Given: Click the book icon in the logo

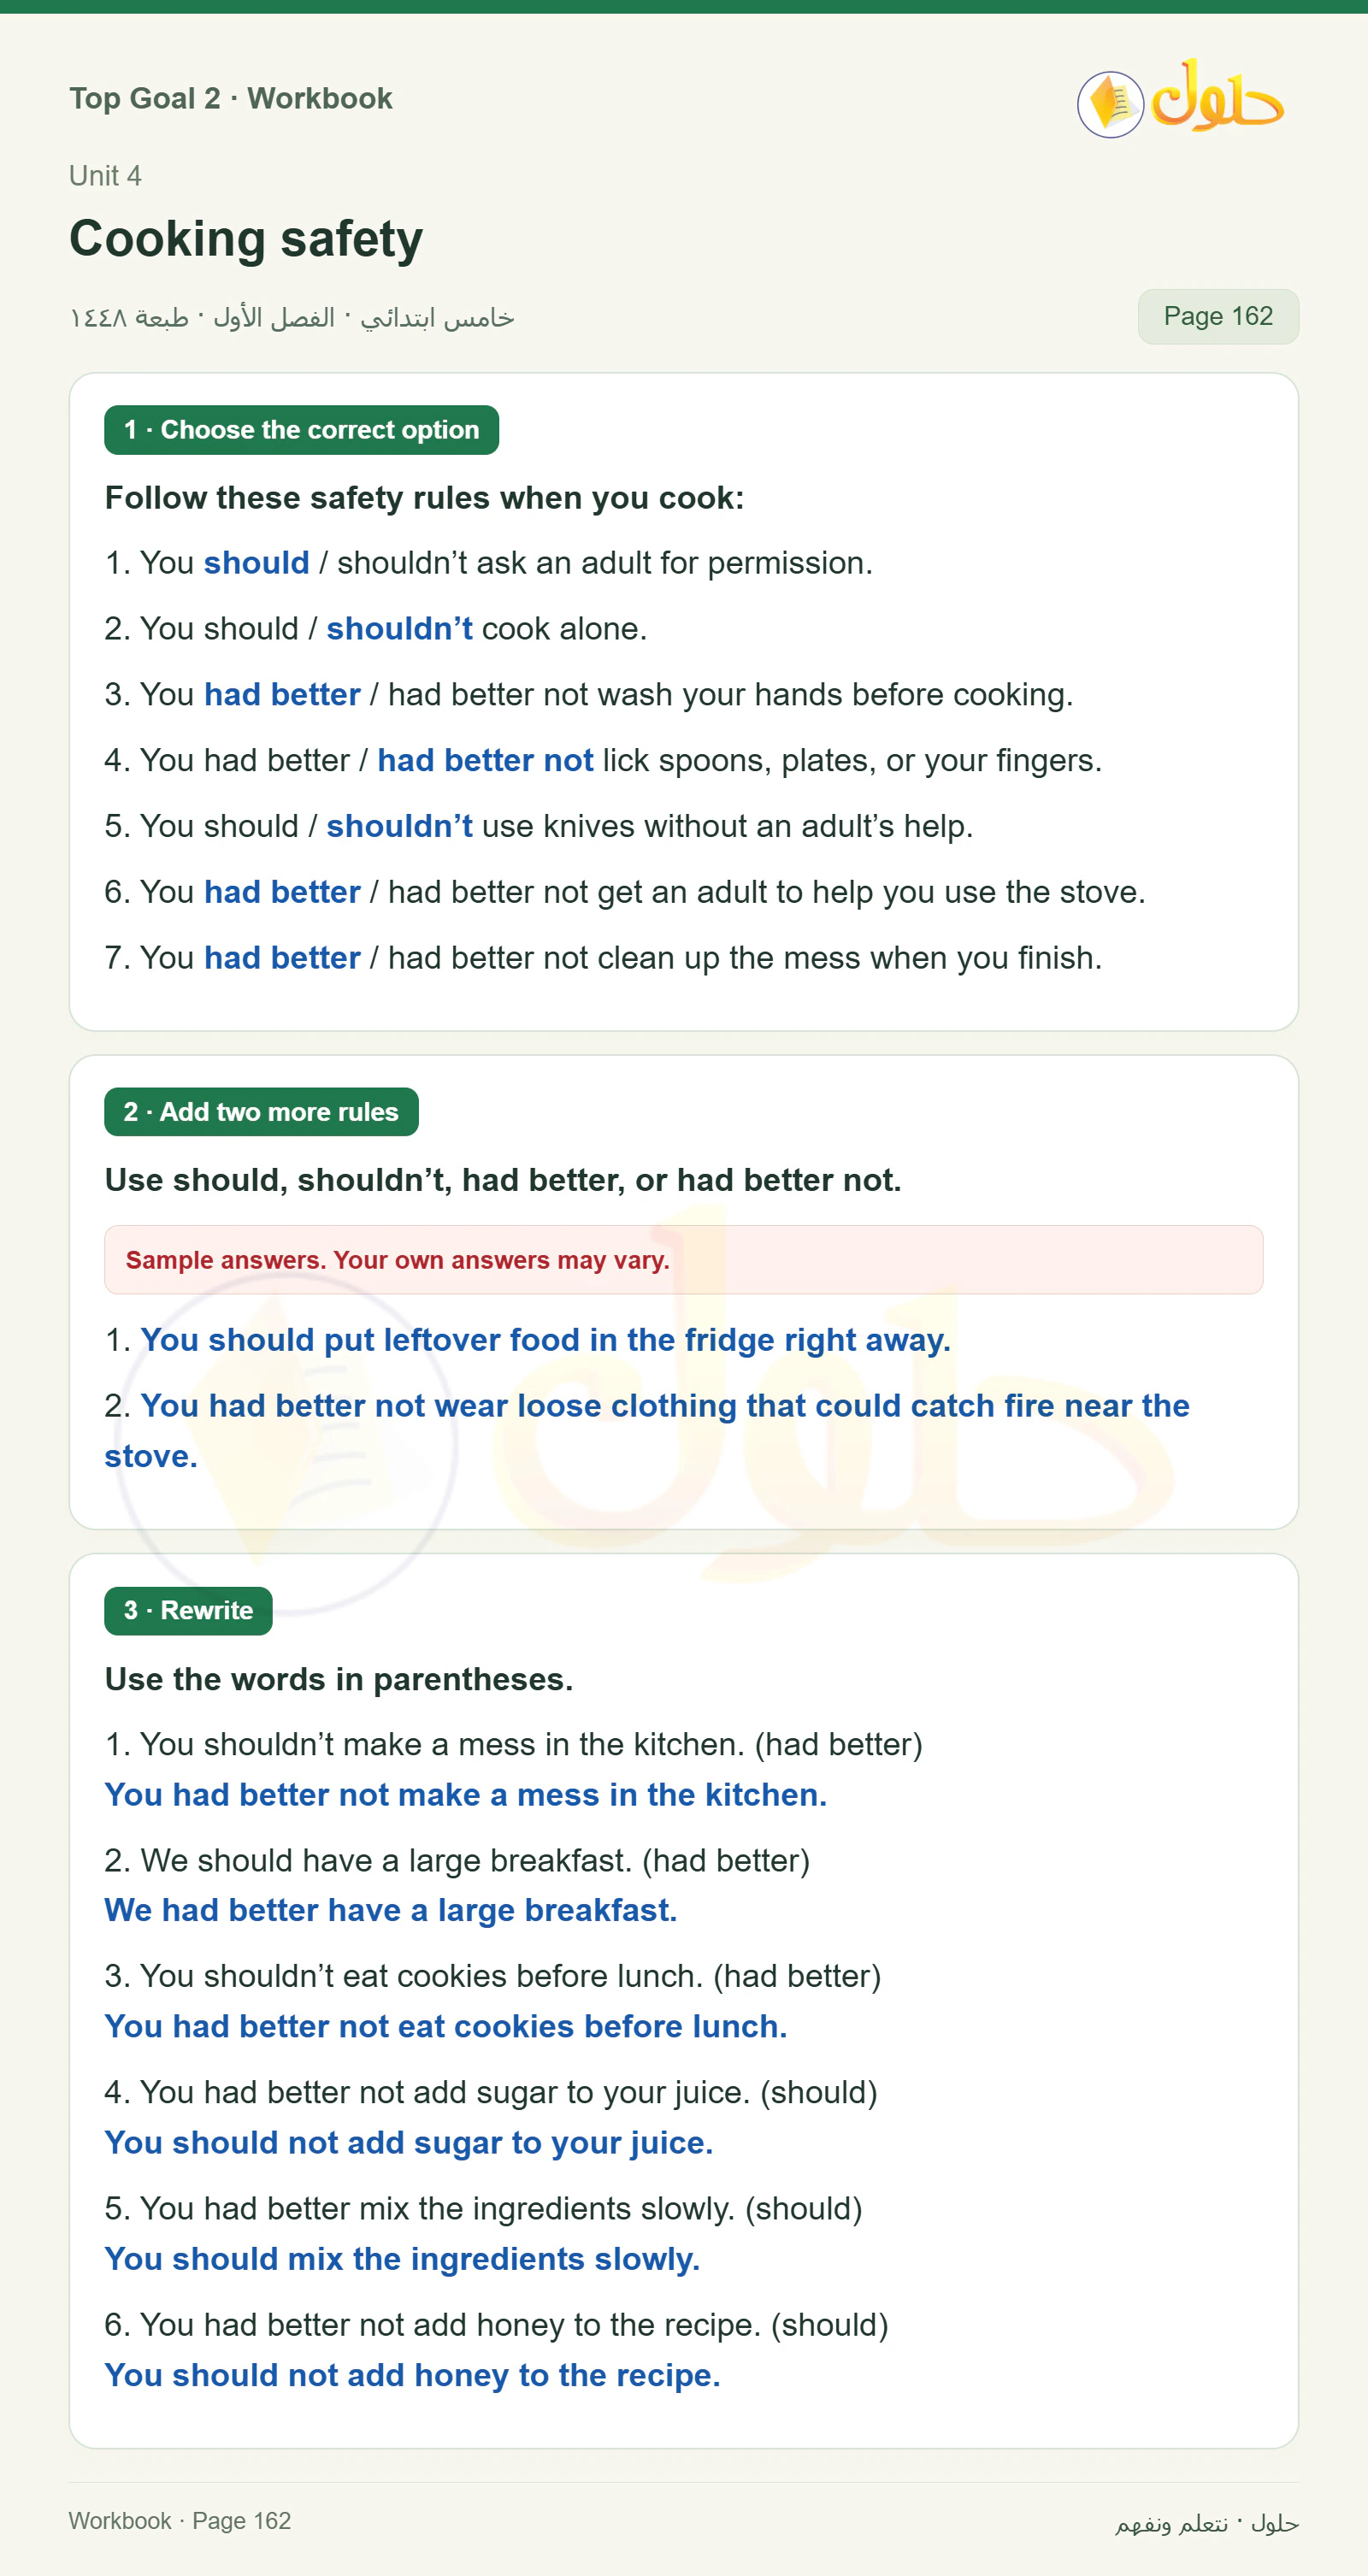Looking at the screenshot, I should [1110, 104].
